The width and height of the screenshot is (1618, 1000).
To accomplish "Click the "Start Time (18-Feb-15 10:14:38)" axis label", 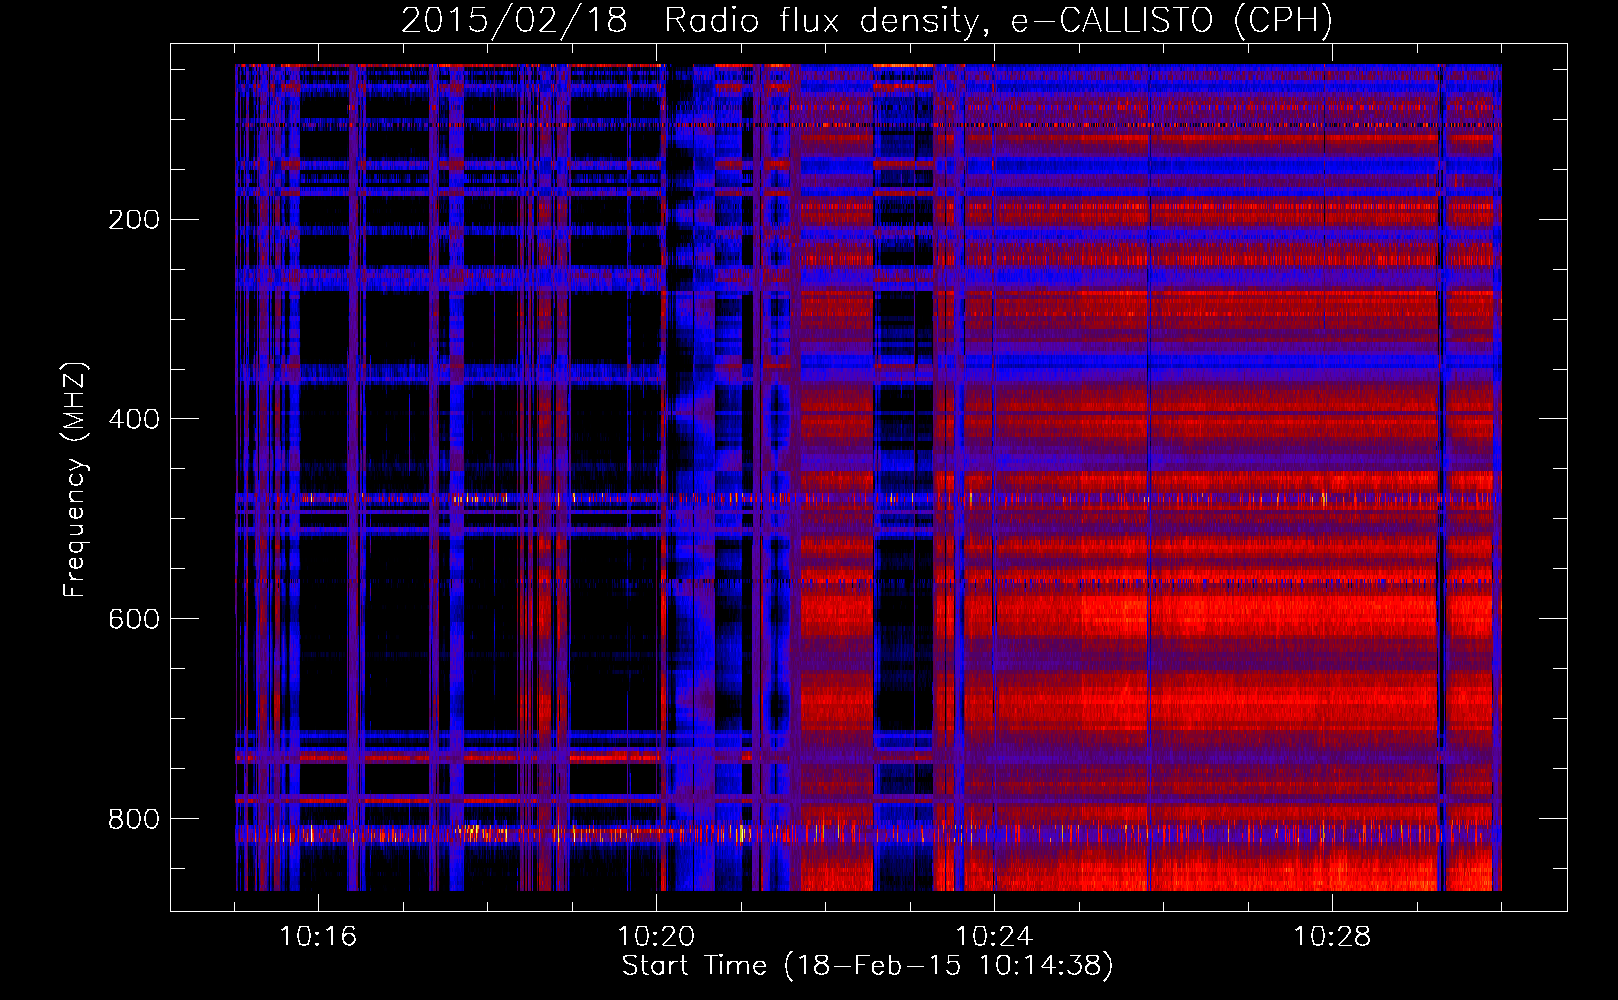I will point(867,966).
